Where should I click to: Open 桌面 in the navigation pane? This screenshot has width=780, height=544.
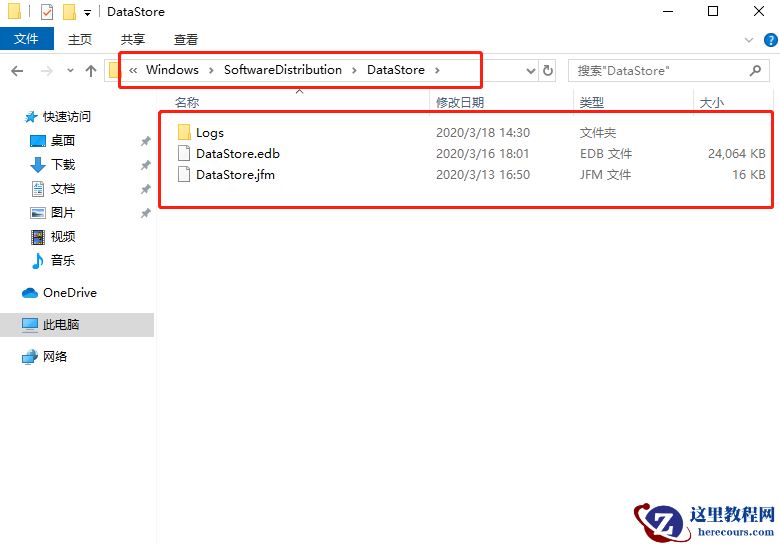click(63, 141)
